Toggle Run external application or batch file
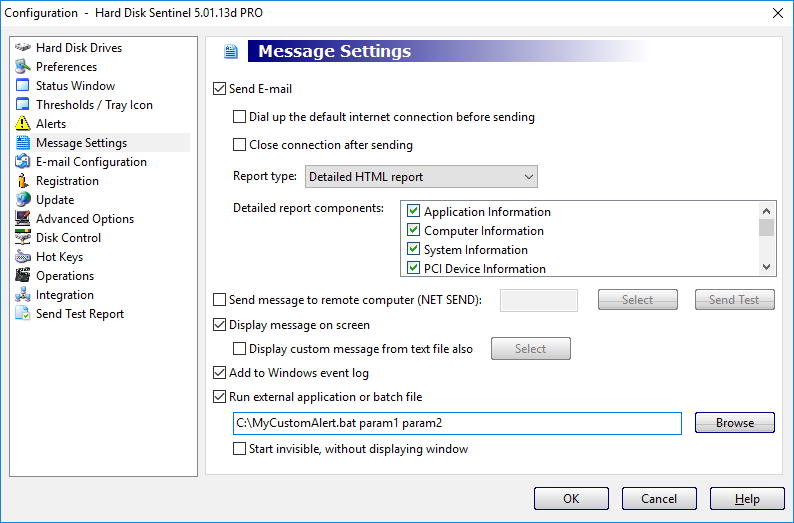 click(219, 396)
